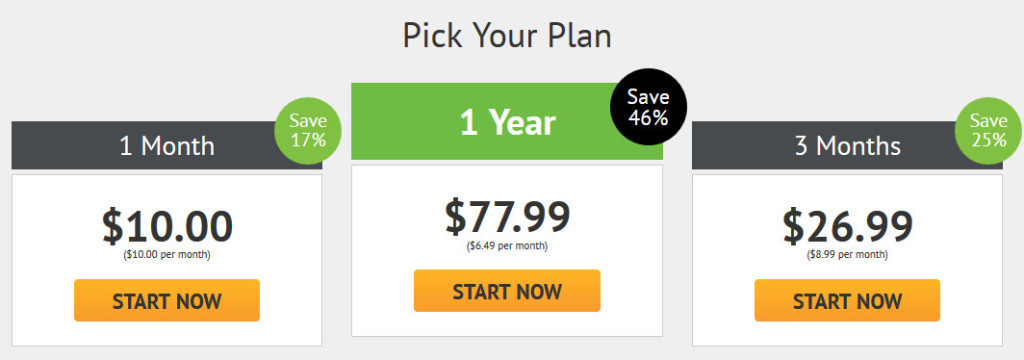1024x360 pixels.
Task: Click the $10.00 price text
Action: point(167,226)
